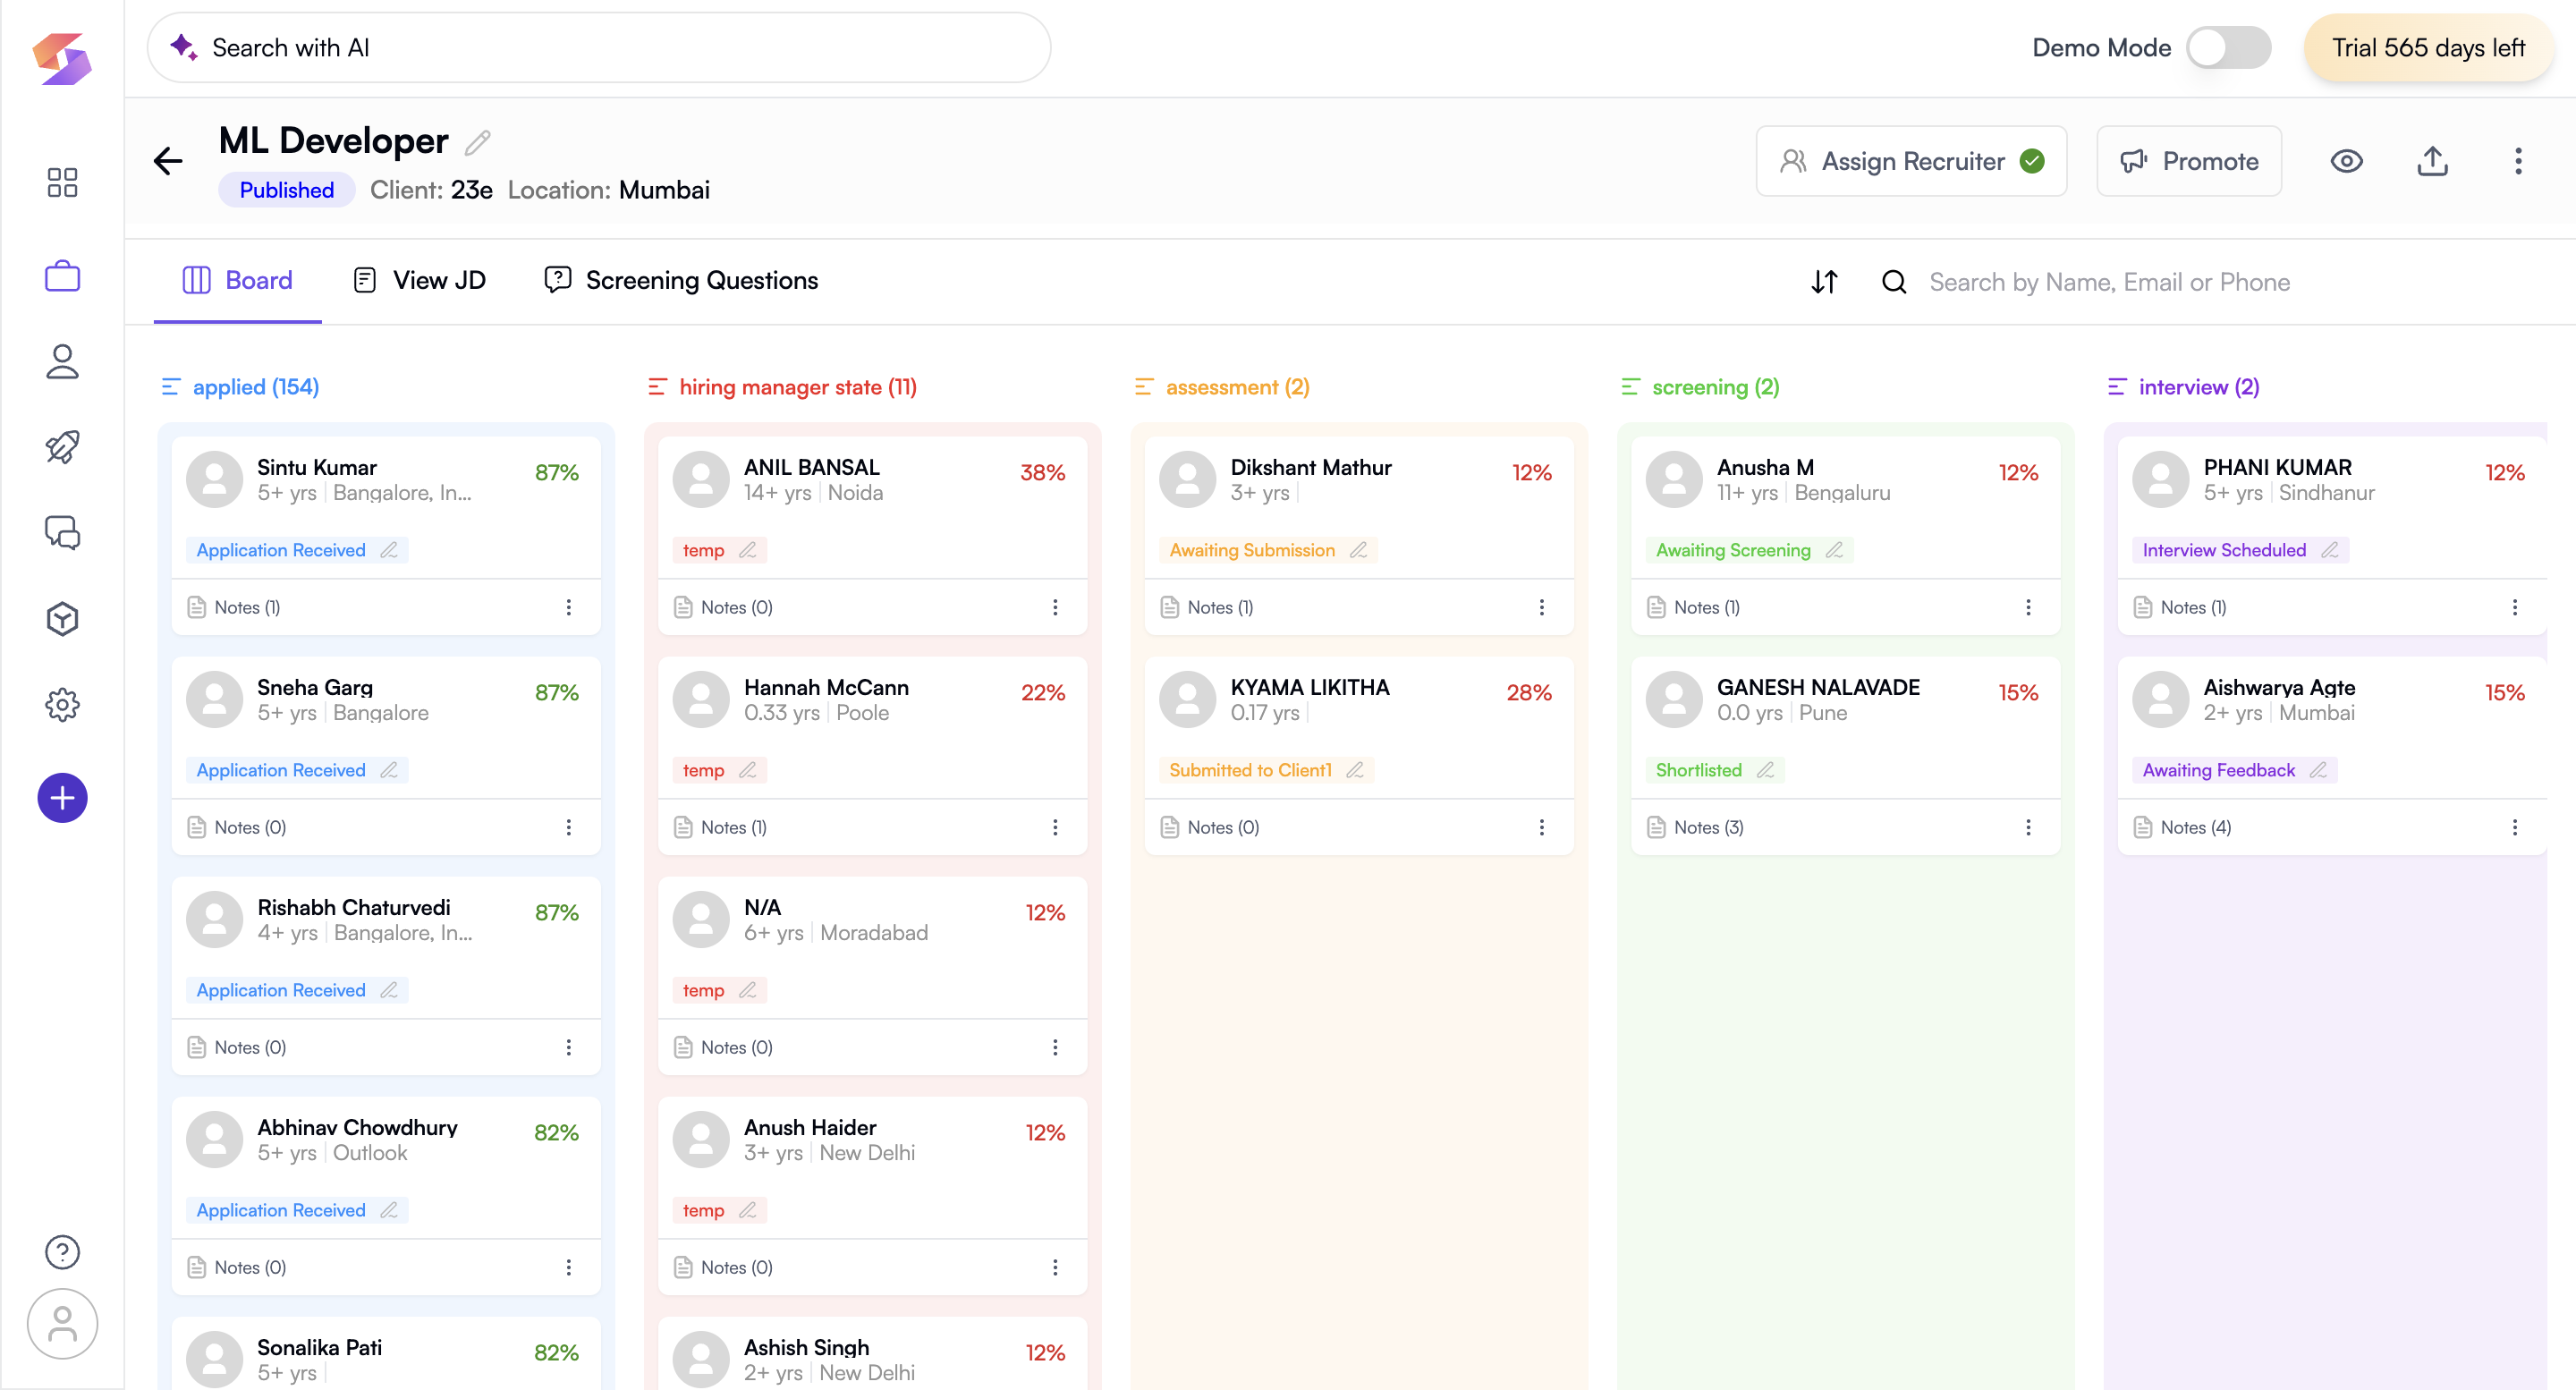This screenshot has width=2576, height=1390.
Task: Edit Rishabh Chaturvedi's Application Received status
Action: pos(389,990)
